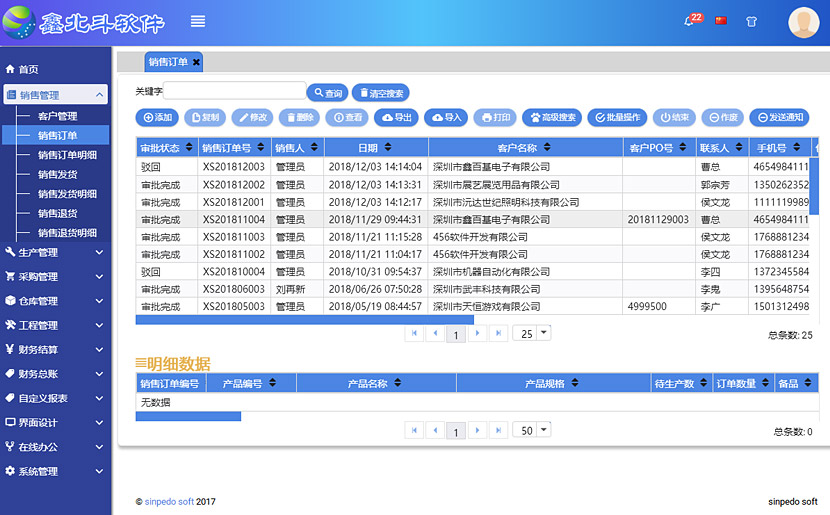The image size is (830, 515).
Task: Click the 导入 import button
Action: 446,118
